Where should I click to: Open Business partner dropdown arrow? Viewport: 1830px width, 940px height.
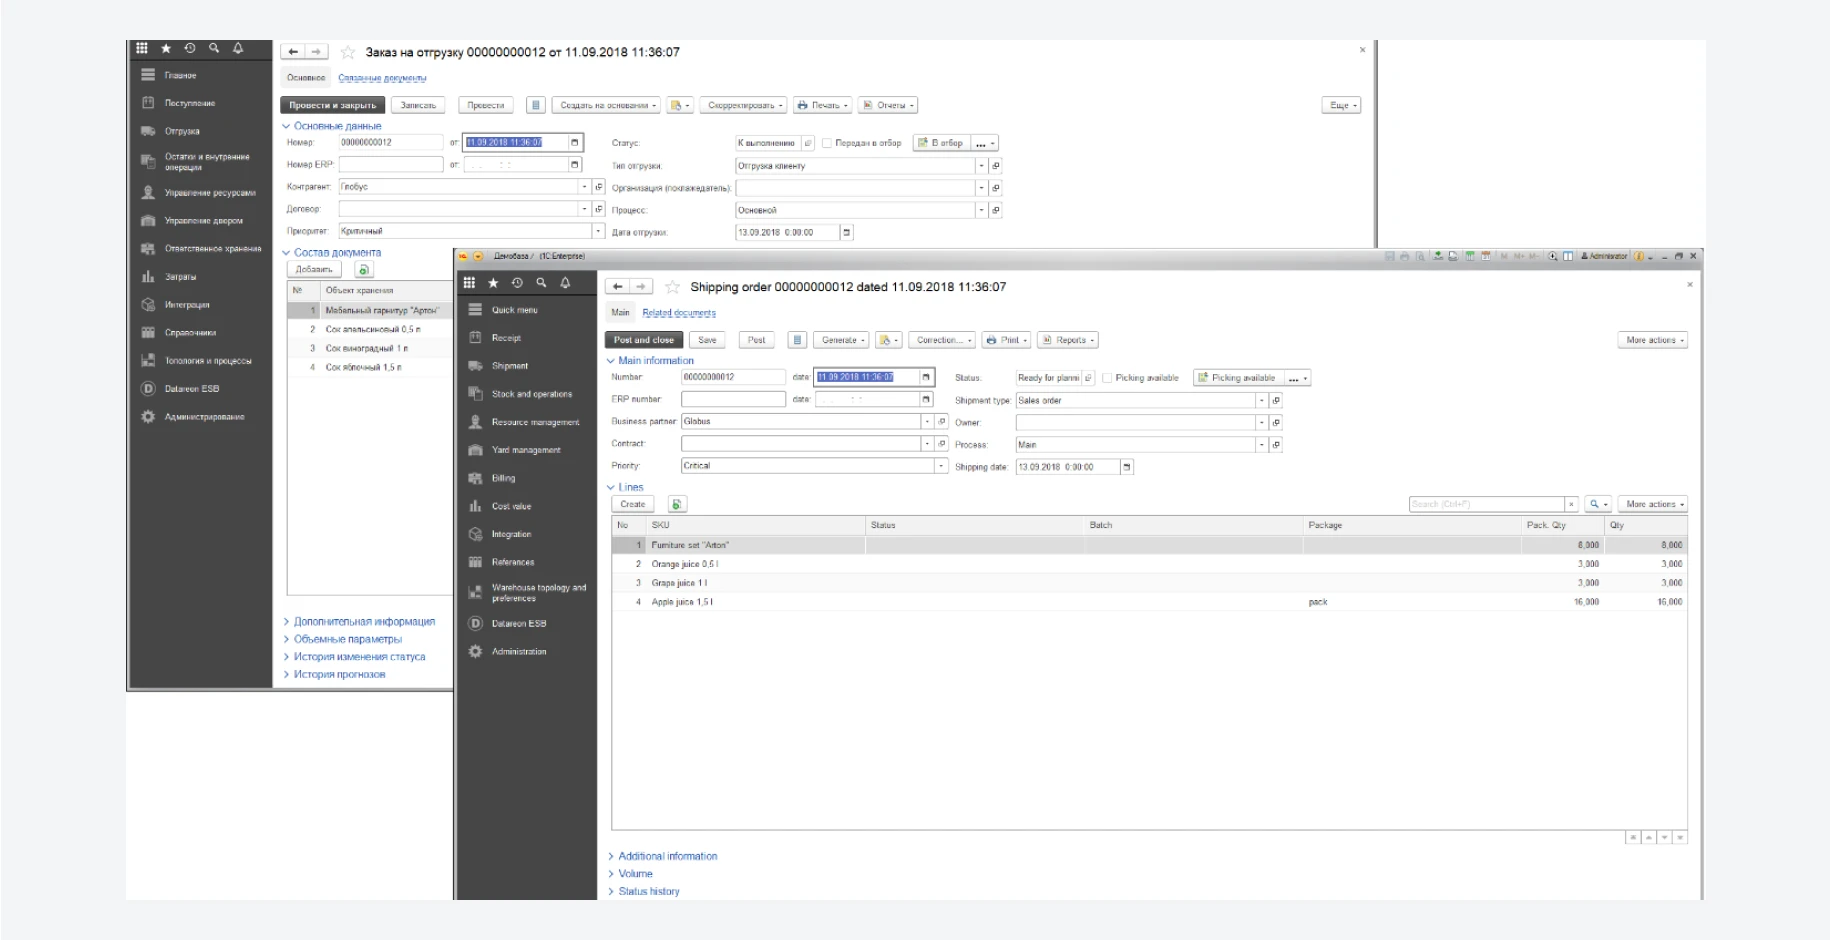tap(927, 421)
